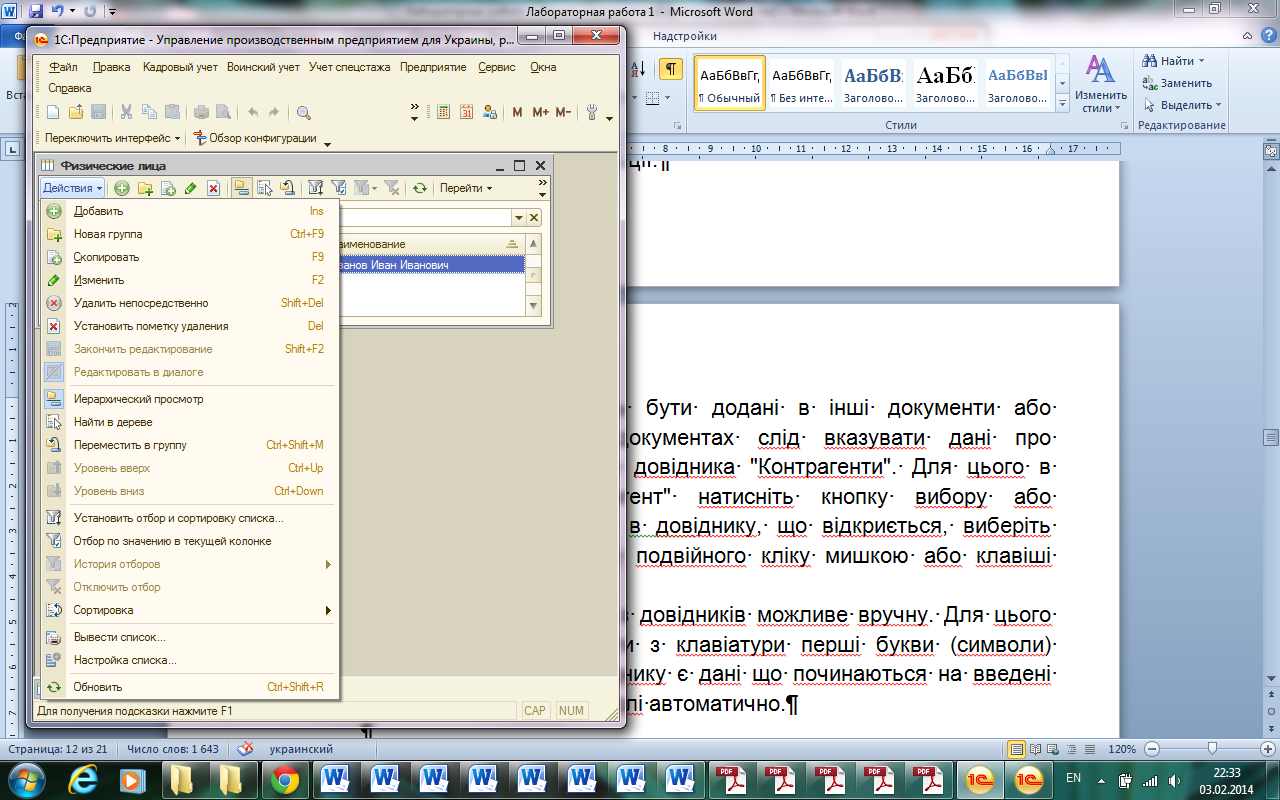
Task: Apply the Без интервала style in Word
Action: pyautogui.click(x=802, y=83)
